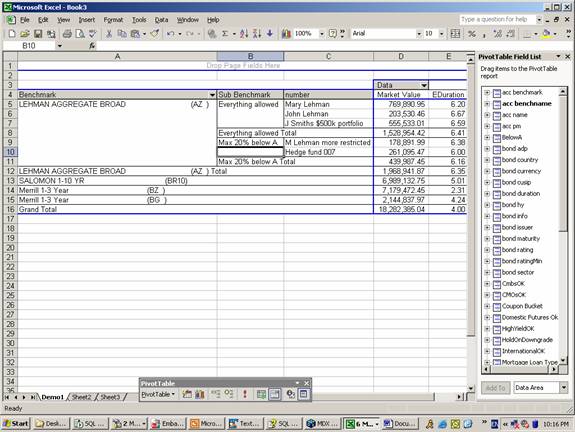
Task: Click Chart Wizard icon in PivotTable toolbar
Action: pyautogui.click(x=200, y=394)
